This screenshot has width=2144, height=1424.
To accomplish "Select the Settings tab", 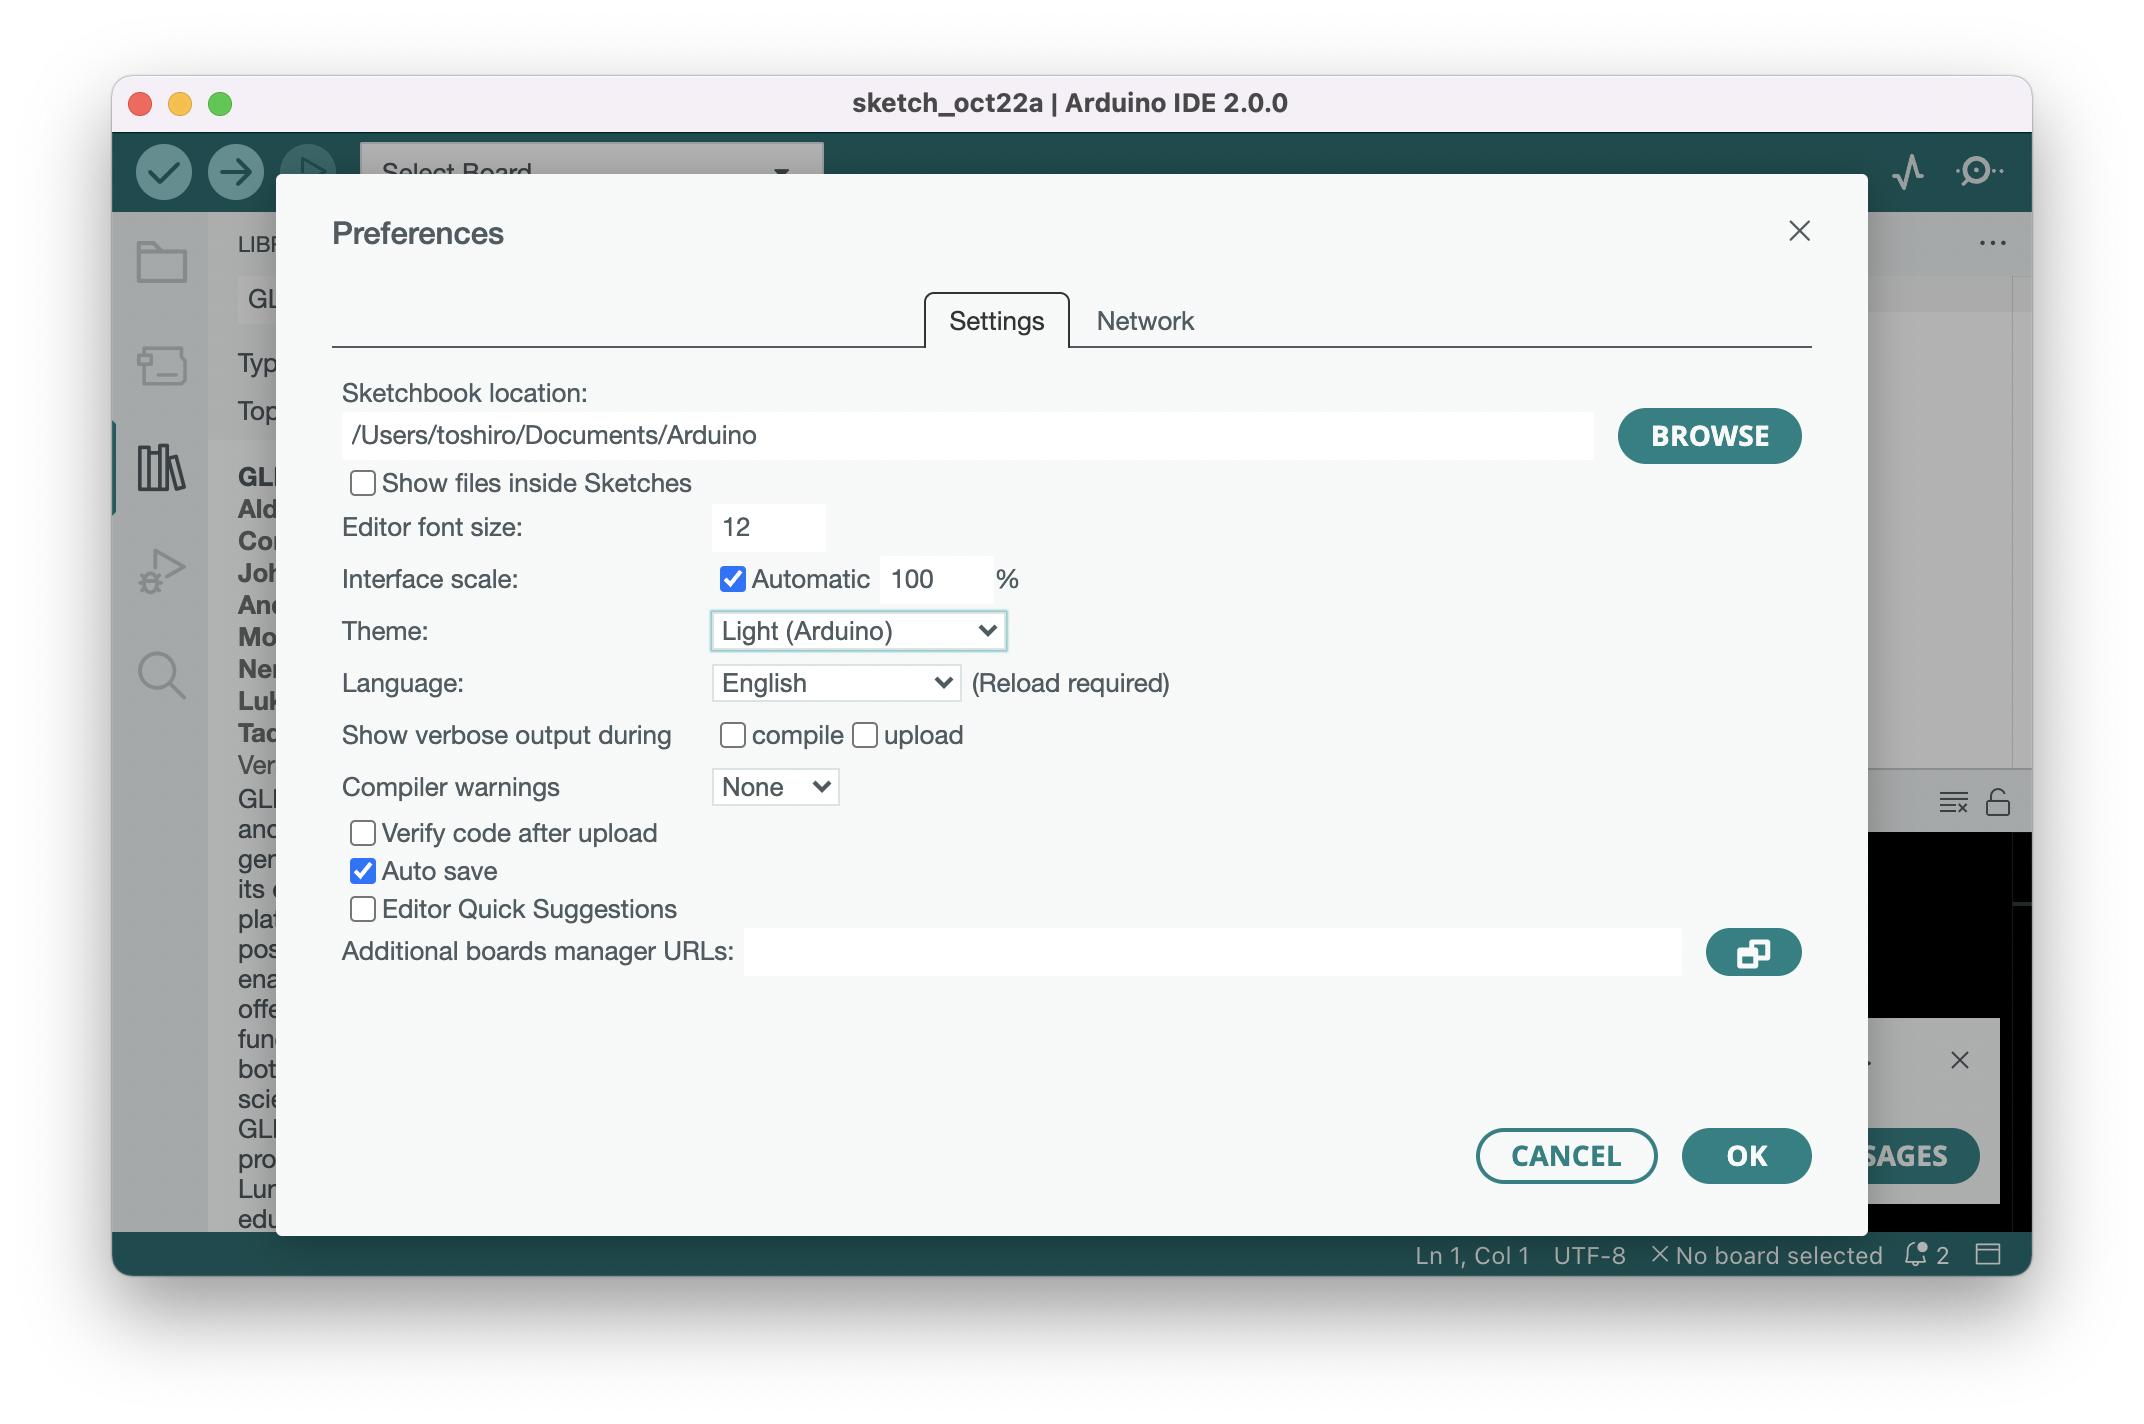I will tap(995, 320).
